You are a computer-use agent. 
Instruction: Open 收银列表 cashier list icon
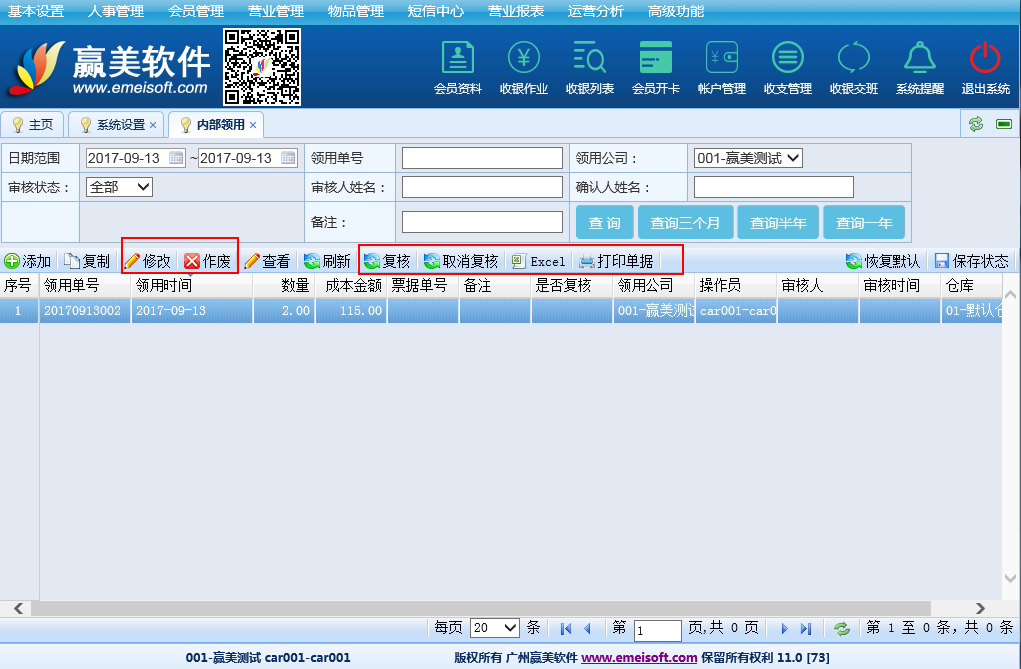click(x=590, y=59)
